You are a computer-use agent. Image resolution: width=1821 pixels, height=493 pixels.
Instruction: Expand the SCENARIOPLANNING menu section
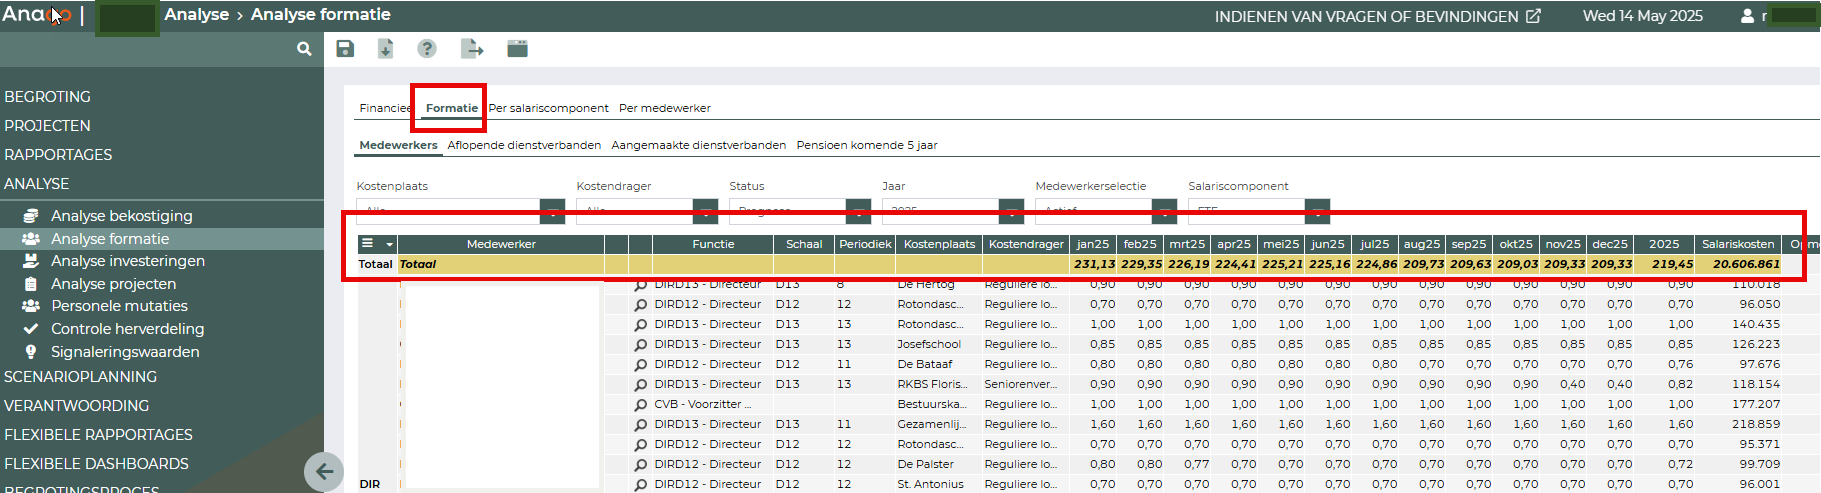[x=80, y=377]
